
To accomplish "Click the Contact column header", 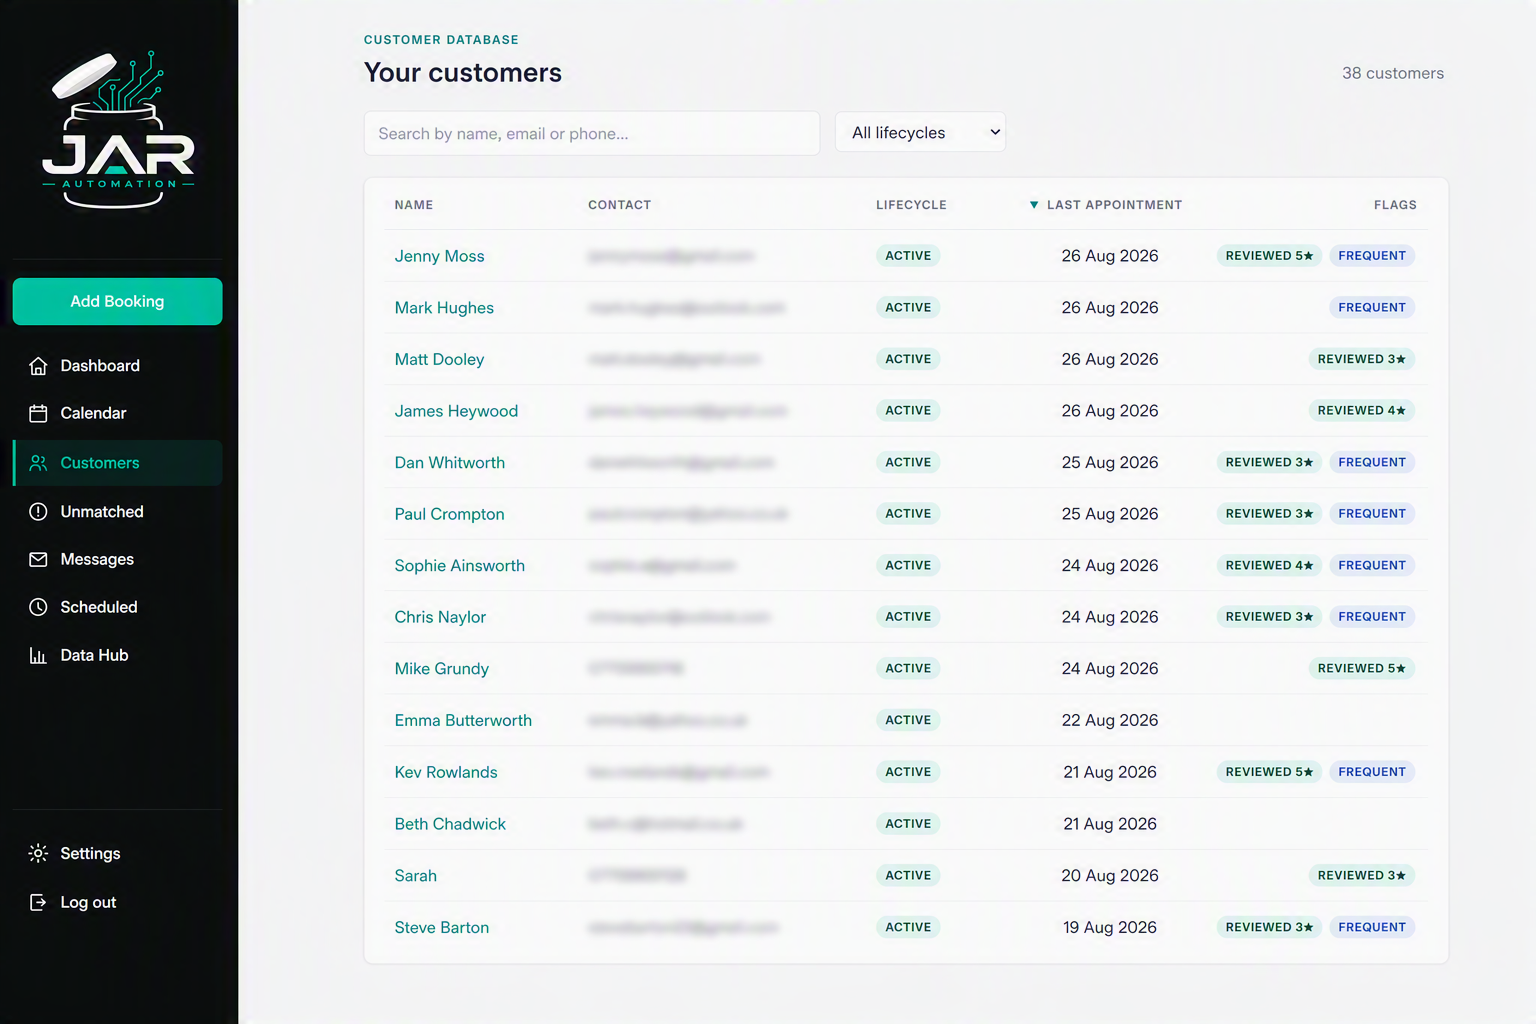I will (619, 205).
